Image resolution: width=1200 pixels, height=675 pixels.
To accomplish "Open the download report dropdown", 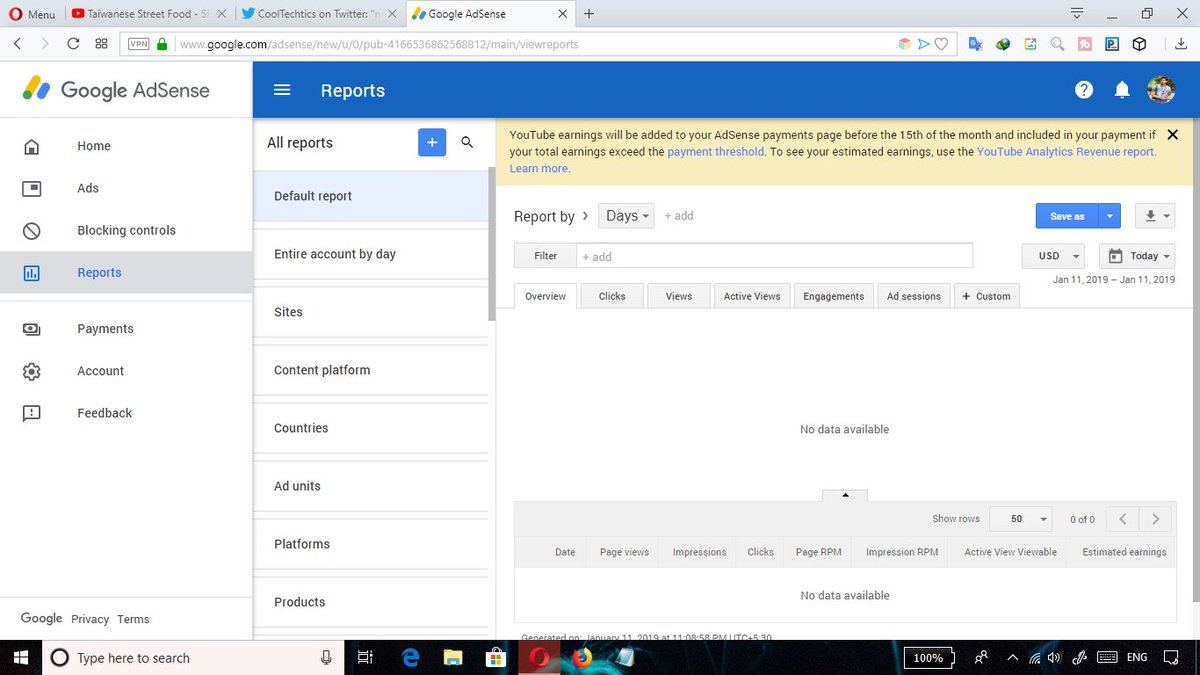I will 1157,216.
